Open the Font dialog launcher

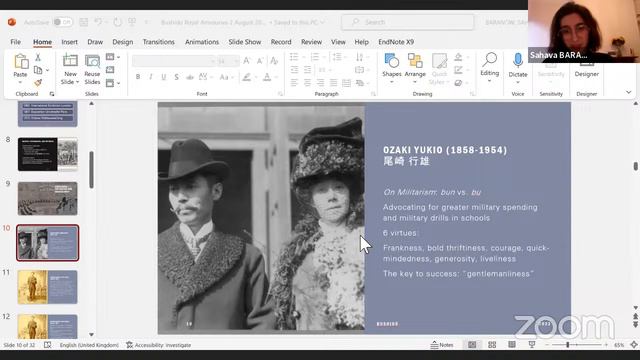pyautogui.click(x=280, y=94)
